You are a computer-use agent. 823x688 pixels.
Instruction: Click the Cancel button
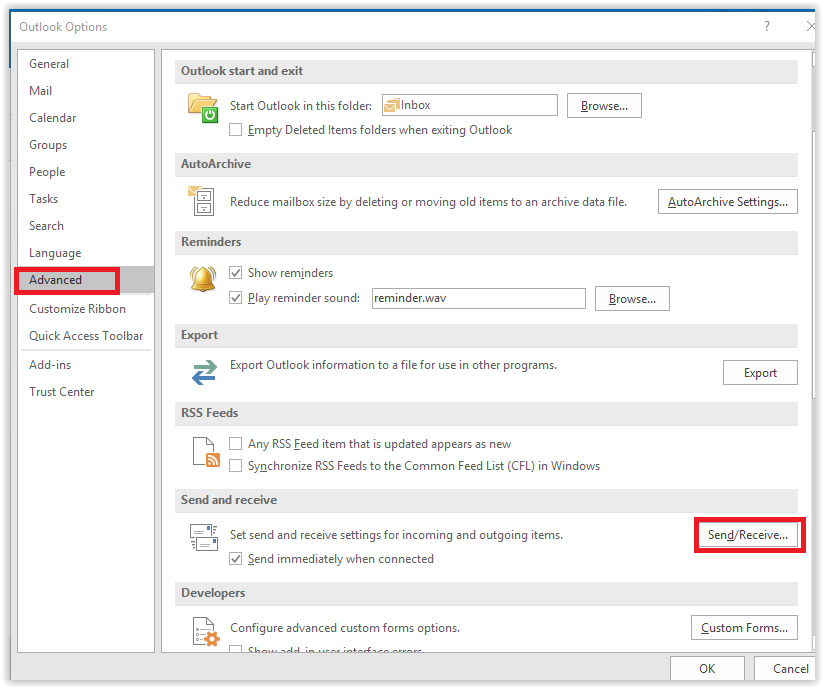tap(787, 669)
